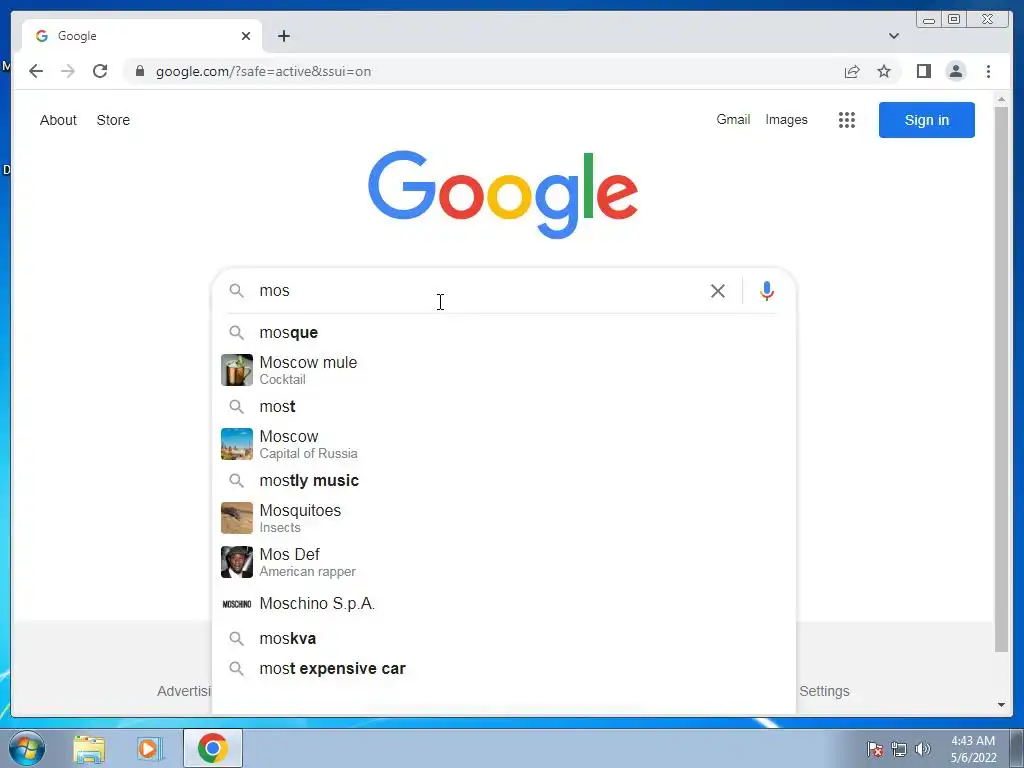Launch Windows Media Player from the taskbar
The image size is (1024, 768).
pos(150,748)
